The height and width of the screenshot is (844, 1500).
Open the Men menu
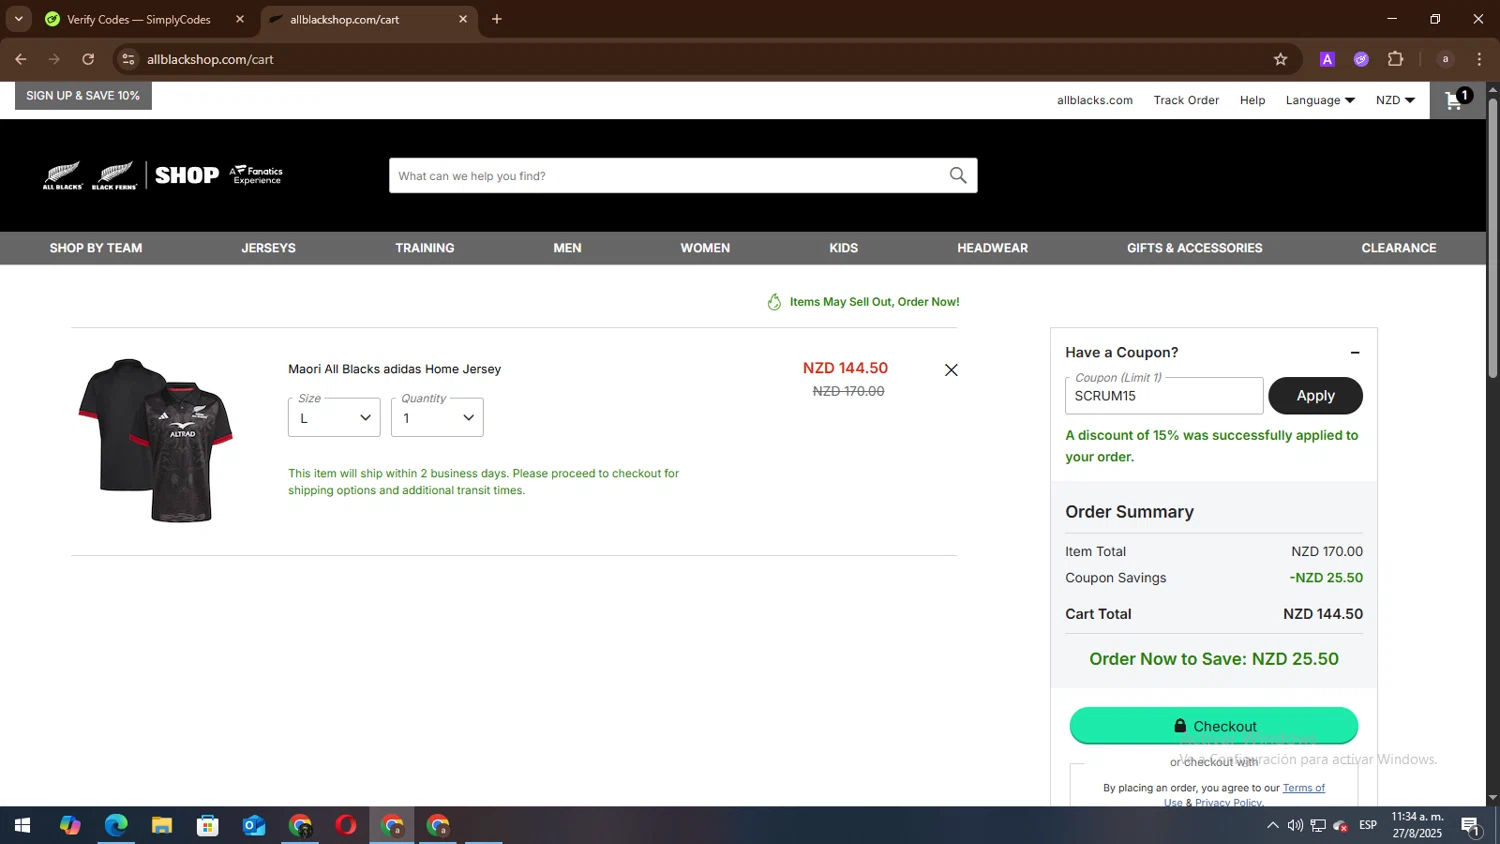[x=567, y=248]
